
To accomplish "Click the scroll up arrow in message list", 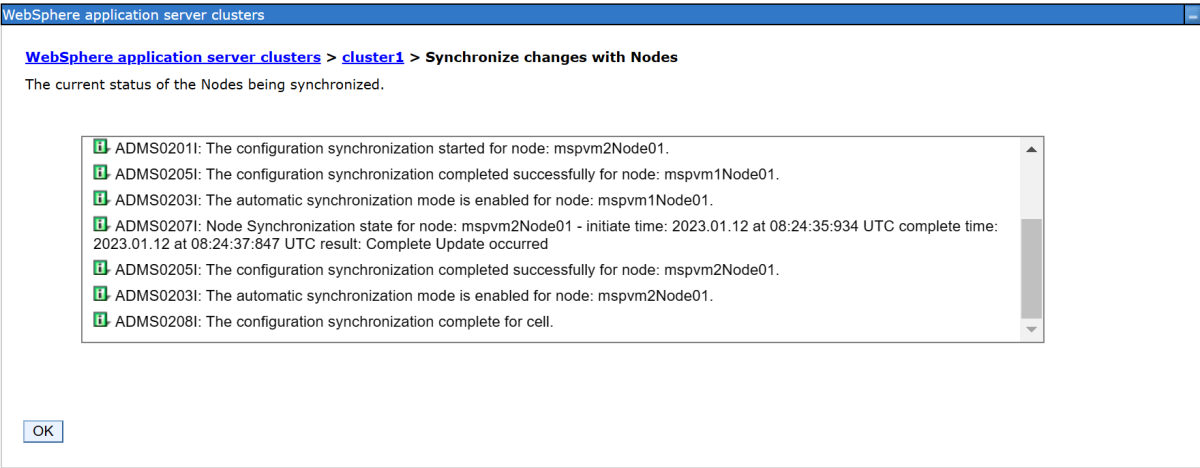I will (x=1031, y=149).
